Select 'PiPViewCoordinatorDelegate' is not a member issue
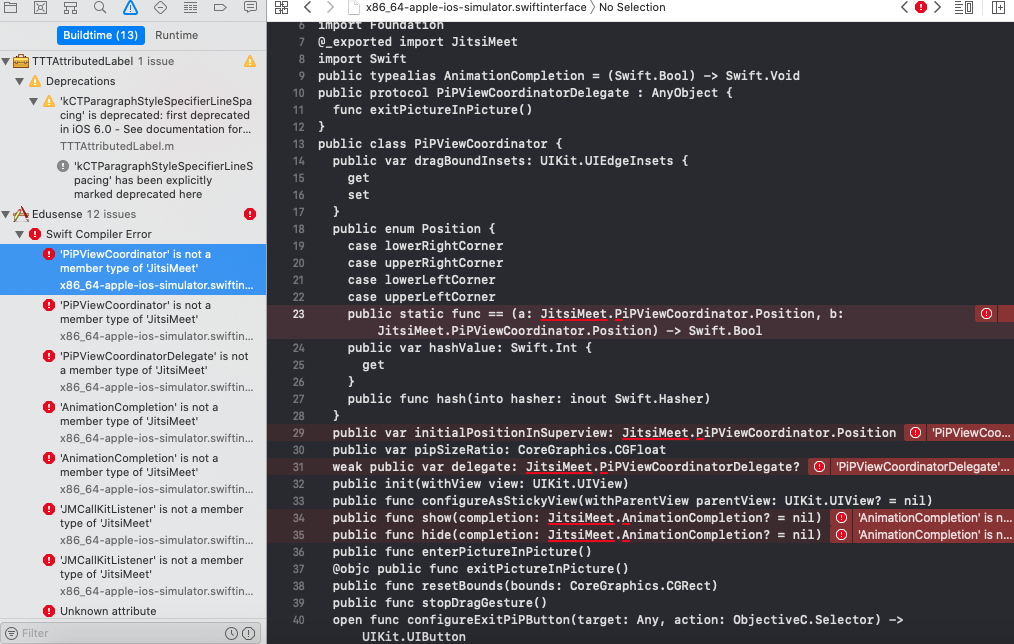This screenshot has width=1014, height=644. click(133, 372)
